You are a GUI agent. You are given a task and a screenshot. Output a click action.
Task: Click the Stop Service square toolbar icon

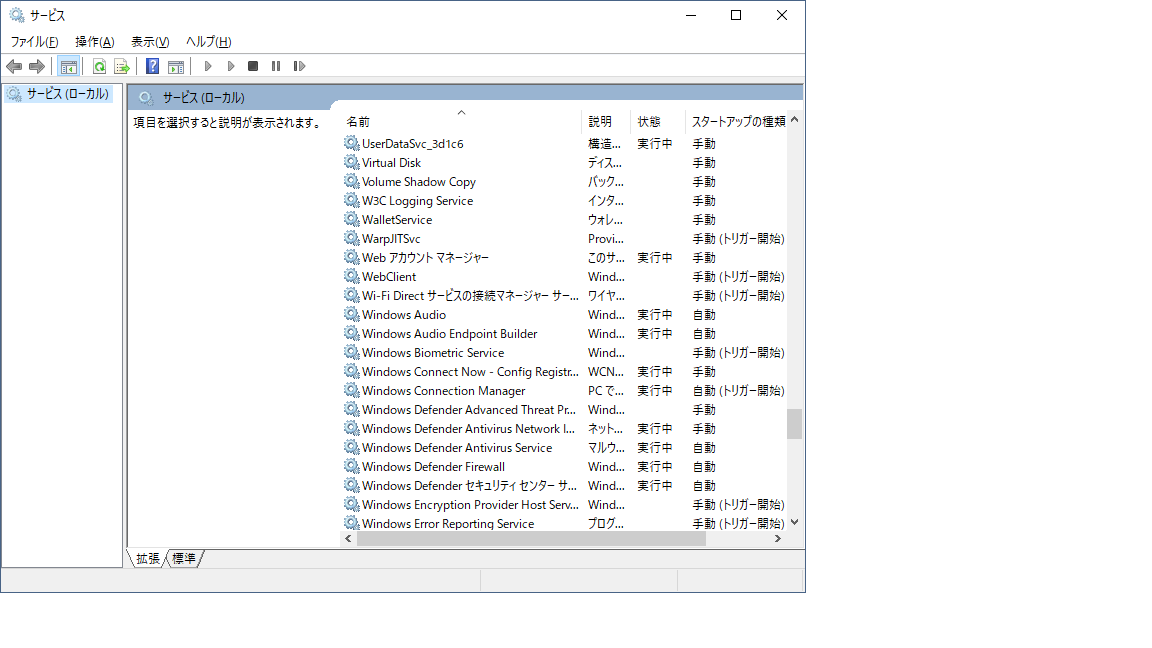pos(253,66)
